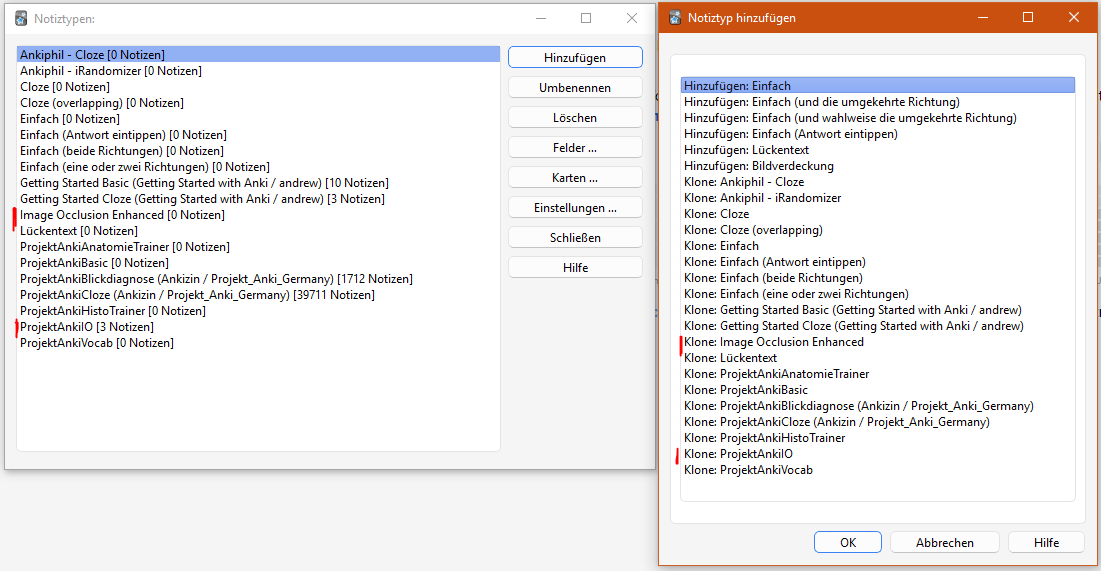Choose 'Klone: Lückentext'
Screen dimensions: 1101x571
click(x=878, y=358)
